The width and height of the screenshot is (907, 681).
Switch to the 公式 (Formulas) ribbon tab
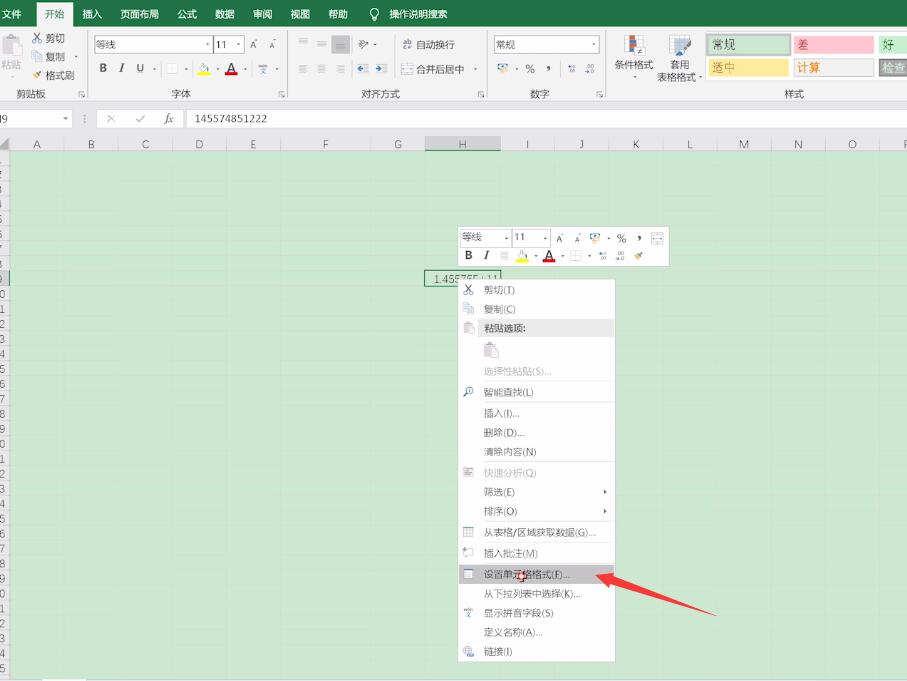click(x=187, y=14)
